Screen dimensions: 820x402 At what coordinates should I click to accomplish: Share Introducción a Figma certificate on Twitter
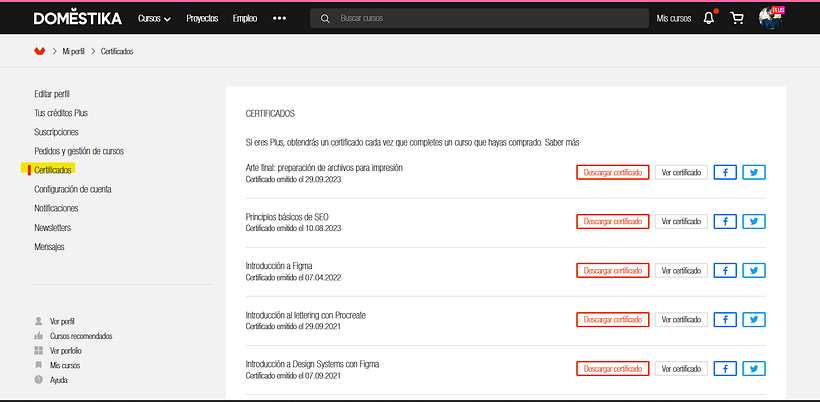pos(754,270)
